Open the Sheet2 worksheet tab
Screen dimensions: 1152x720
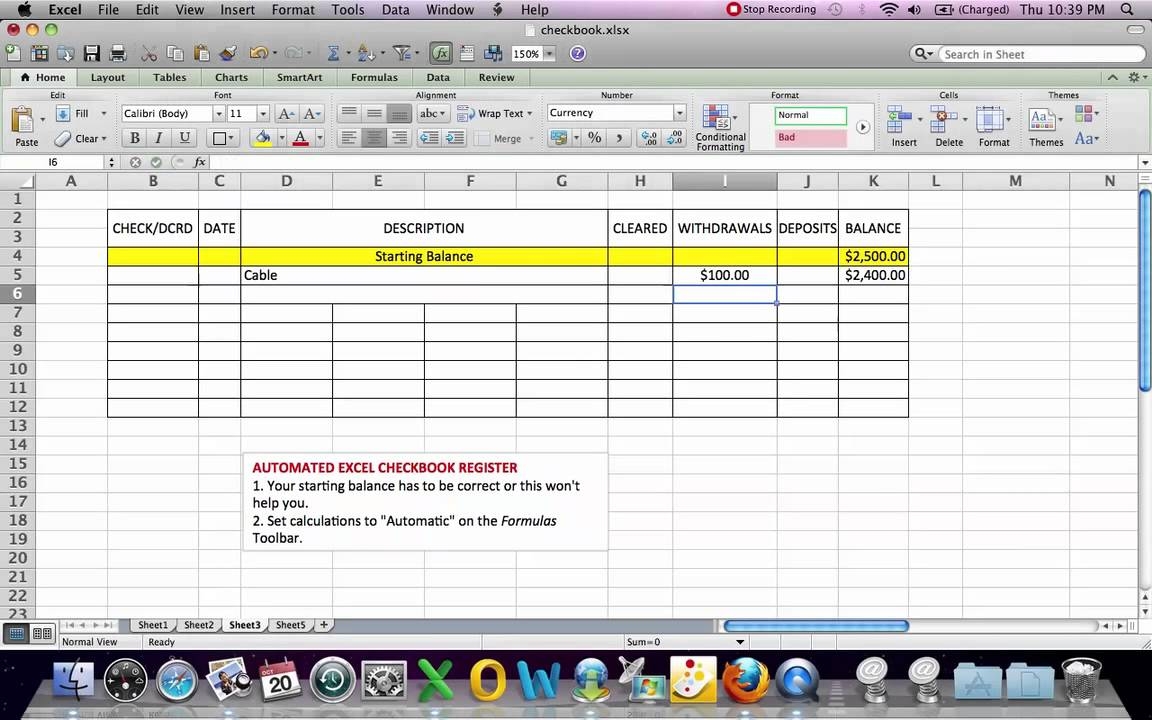click(x=198, y=624)
